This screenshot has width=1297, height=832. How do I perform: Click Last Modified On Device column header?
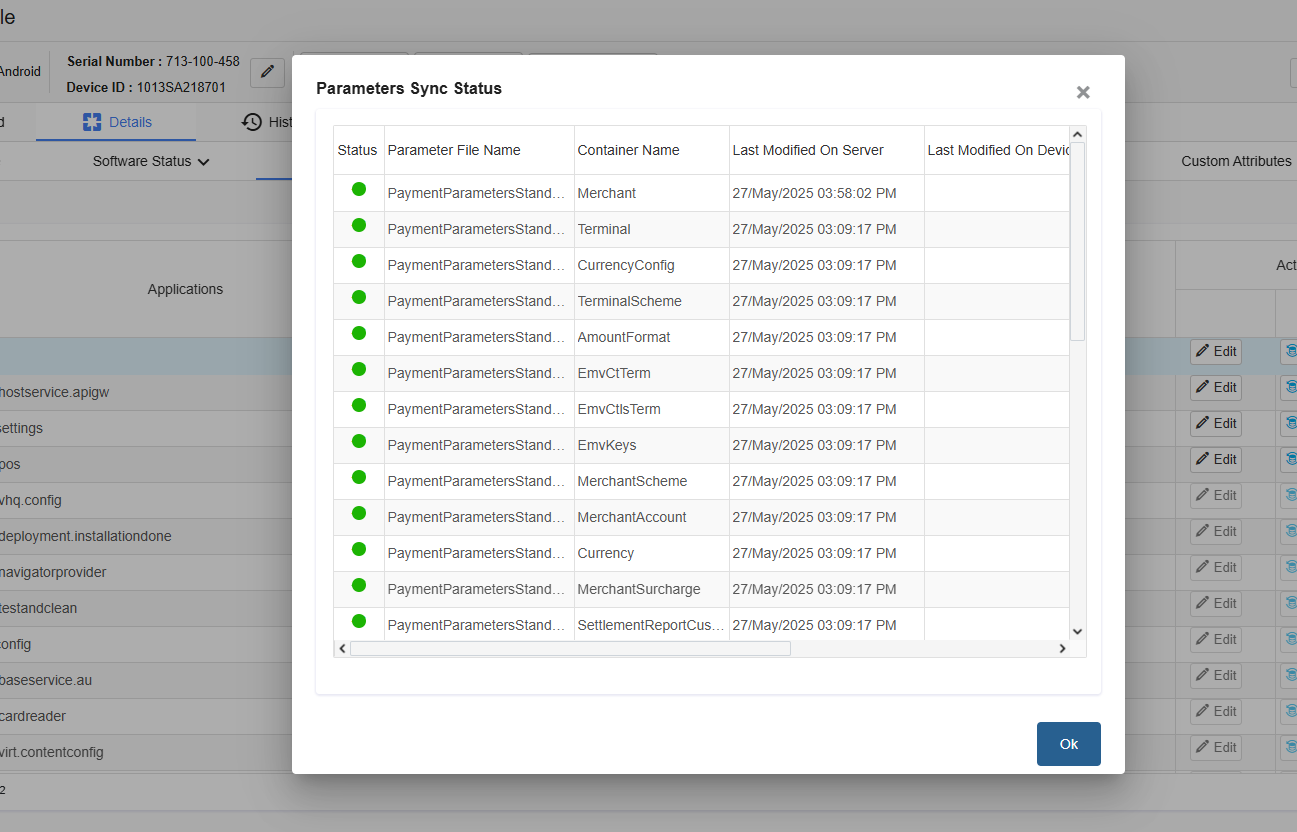(998, 150)
